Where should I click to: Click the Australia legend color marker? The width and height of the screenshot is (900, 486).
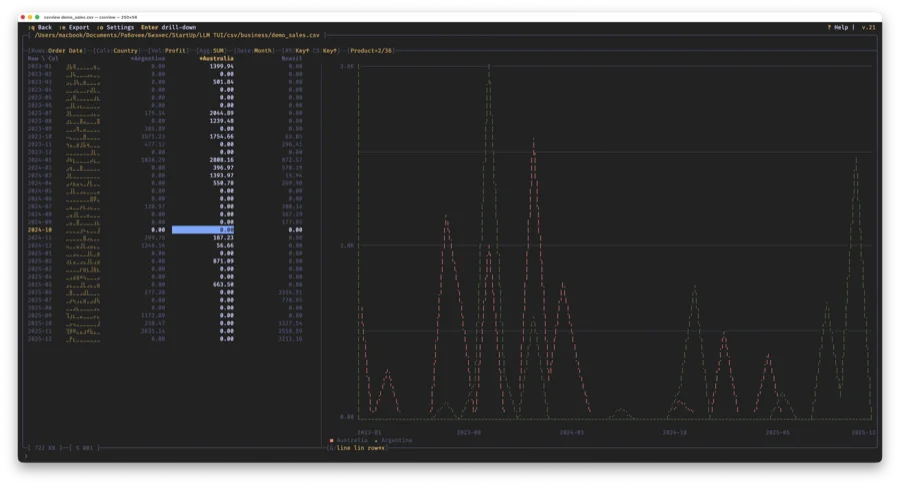pos(332,440)
